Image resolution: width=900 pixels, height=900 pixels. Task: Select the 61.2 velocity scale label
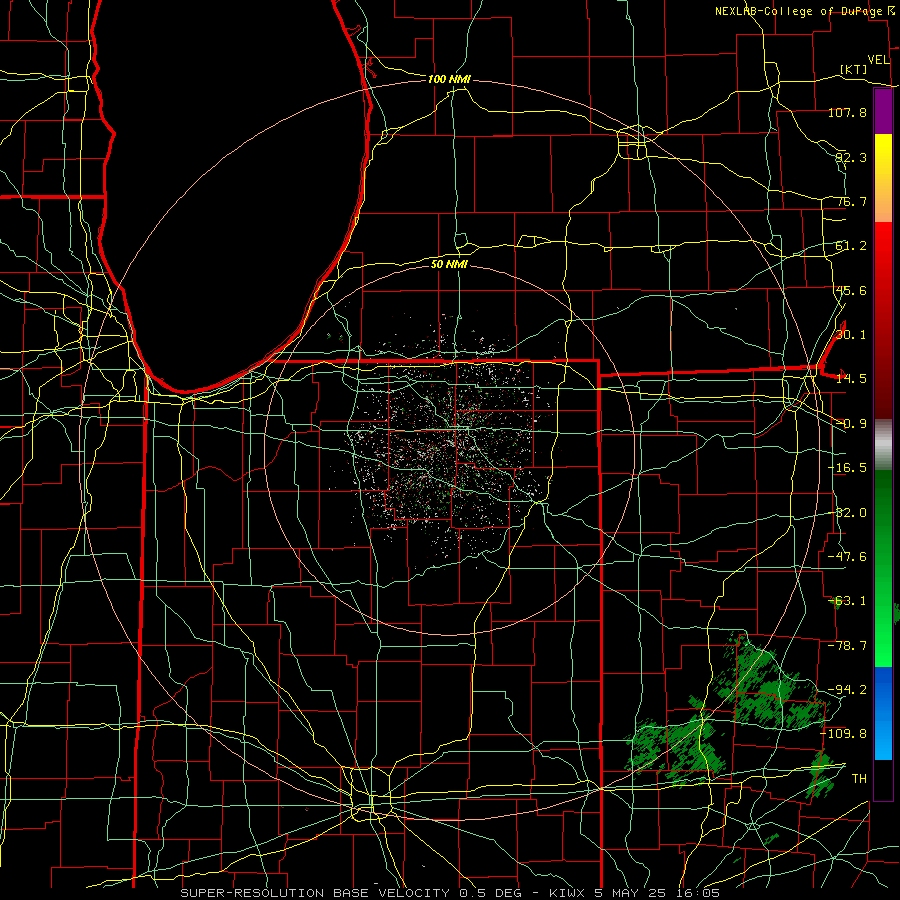pos(851,246)
